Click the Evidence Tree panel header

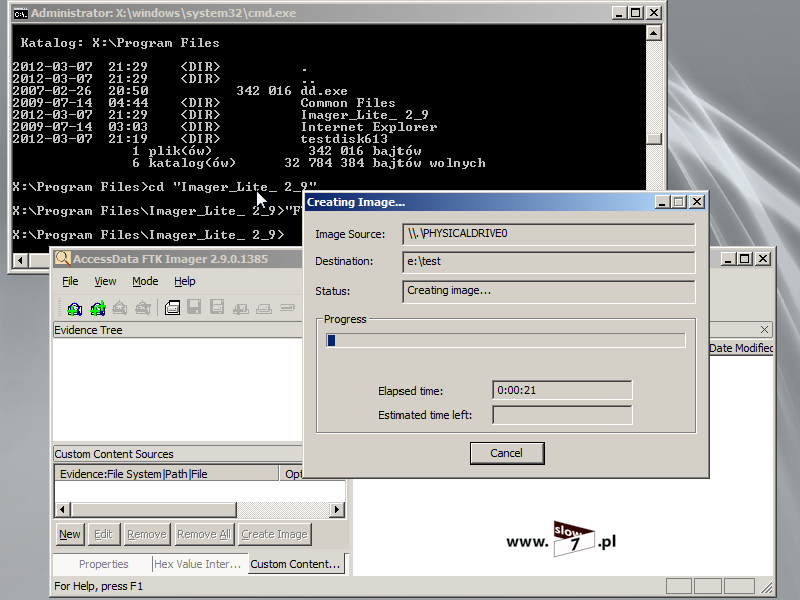pos(178,330)
